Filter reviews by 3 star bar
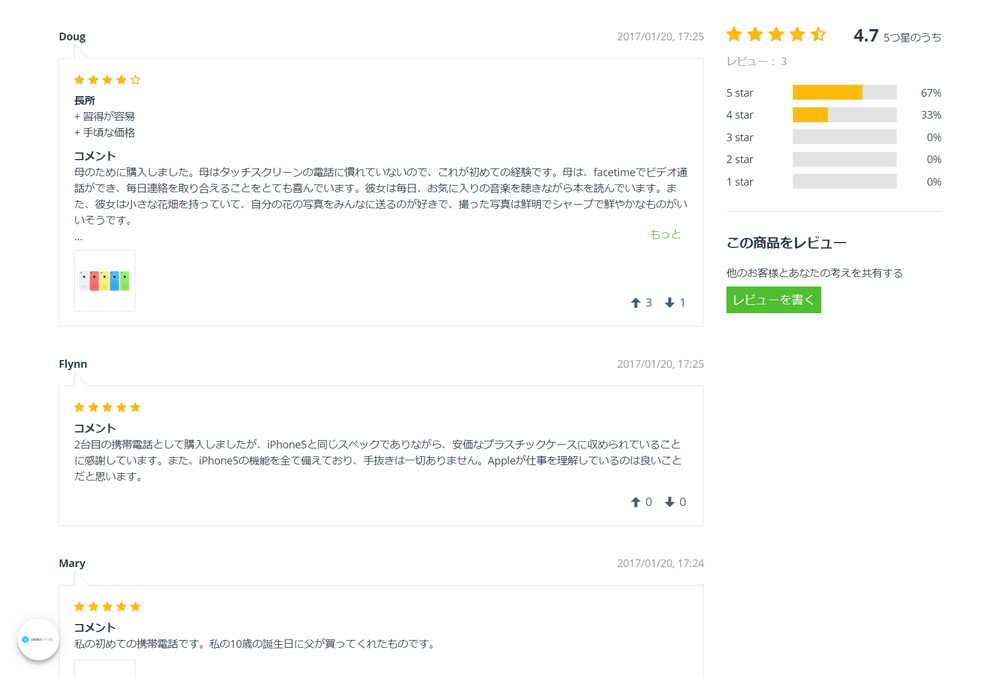The image size is (1000, 678). coord(844,137)
